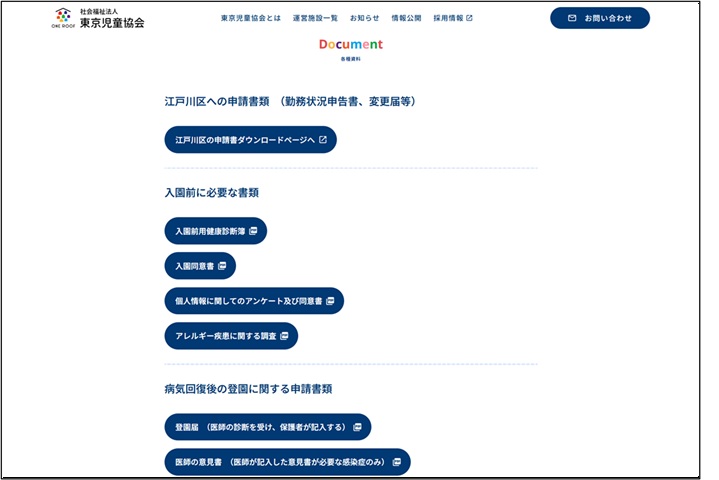This screenshot has height=480, width=719.
Task: Click external link icon on 江戸川区 download button
Action: (323, 140)
